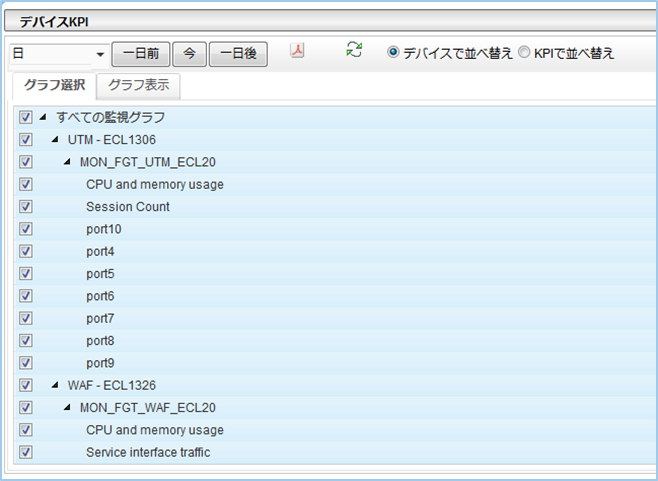658x481 pixels.
Task: Select KPIで並べ替え radio button
Action: pos(524,52)
